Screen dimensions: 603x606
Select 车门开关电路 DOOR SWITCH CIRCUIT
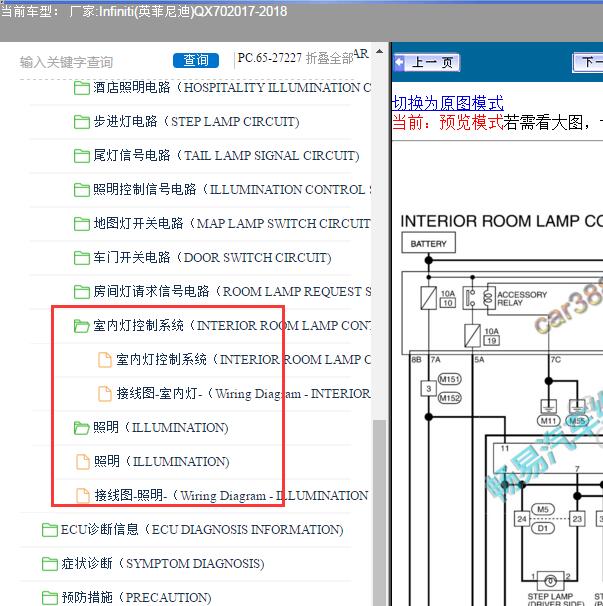click(212, 258)
